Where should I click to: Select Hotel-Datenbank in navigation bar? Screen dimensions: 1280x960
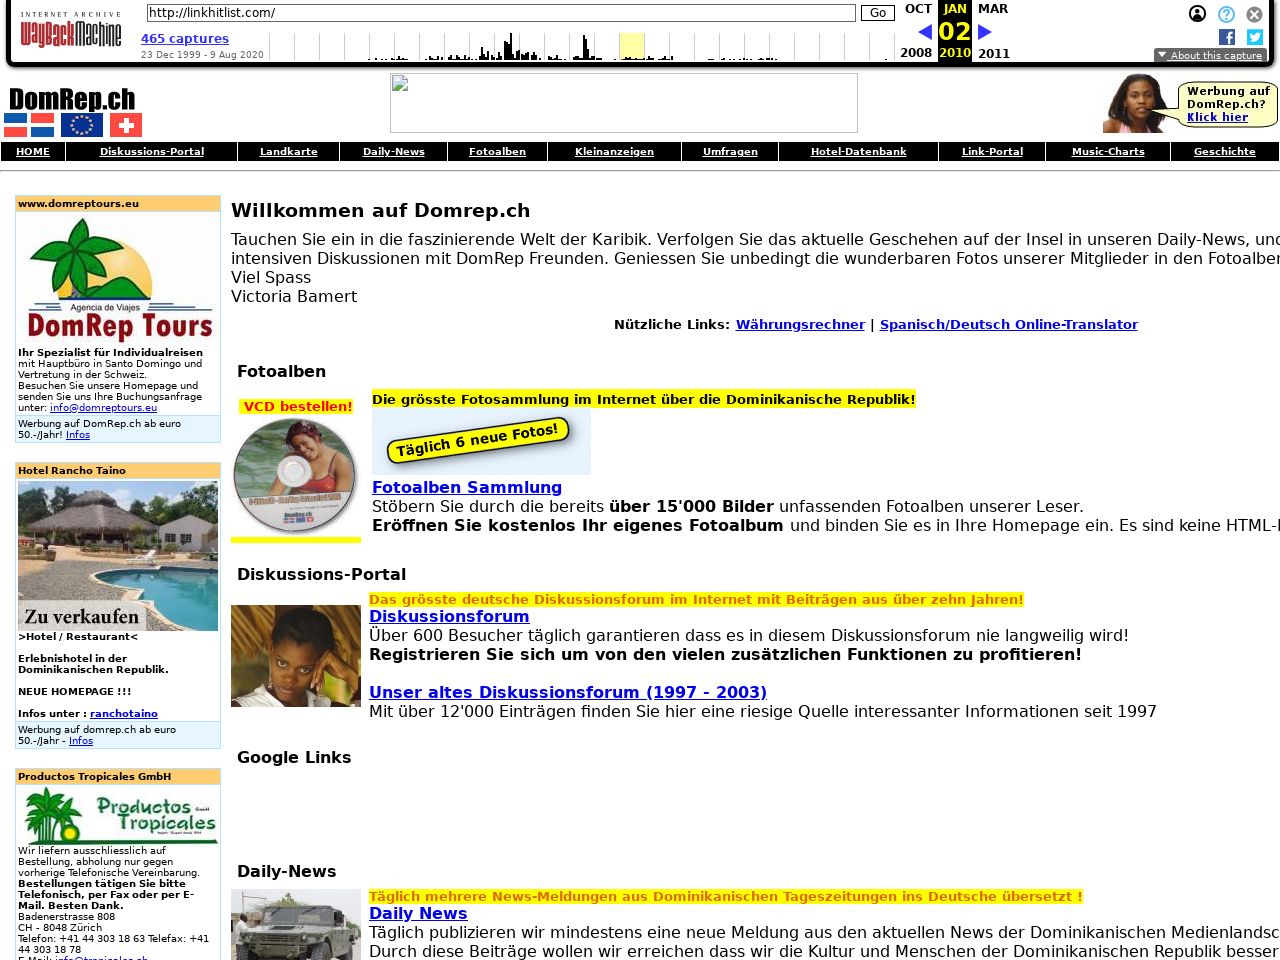(858, 152)
